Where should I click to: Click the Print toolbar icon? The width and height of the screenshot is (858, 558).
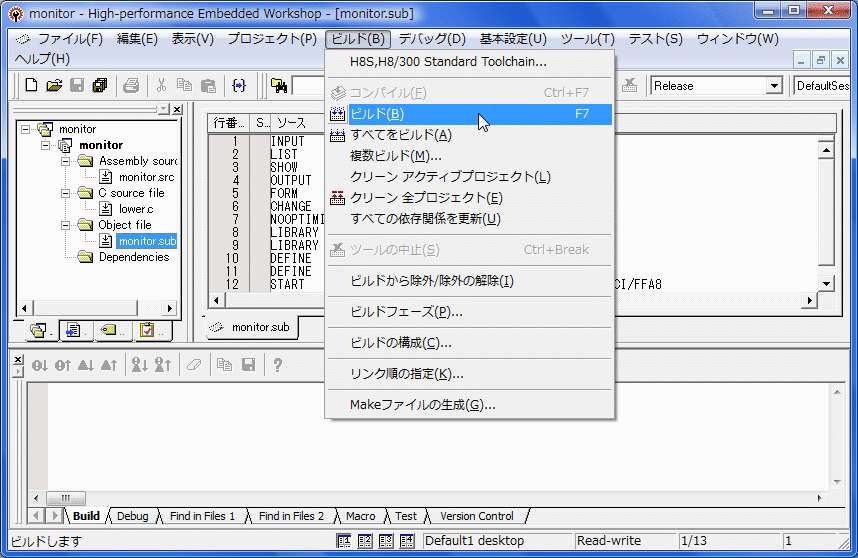[131, 85]
